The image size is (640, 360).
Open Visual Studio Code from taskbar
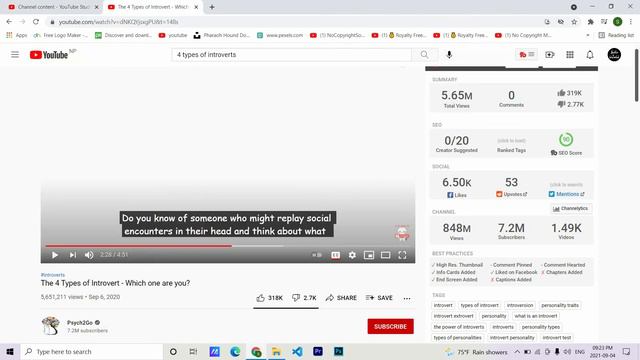point(297,351)
